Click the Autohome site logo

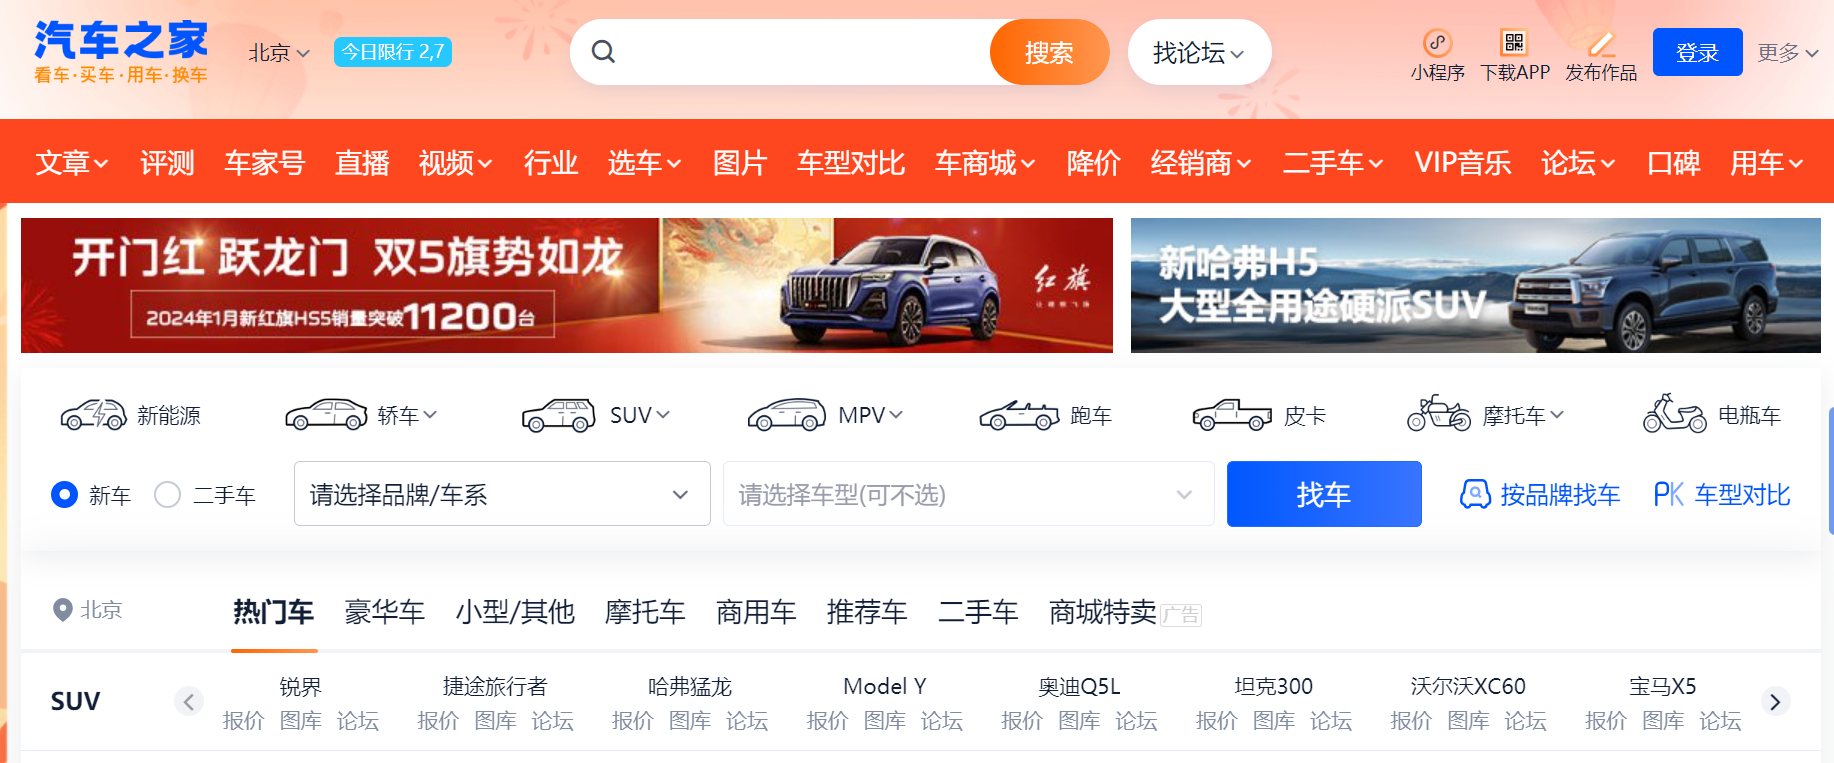(x=121, y=52)
